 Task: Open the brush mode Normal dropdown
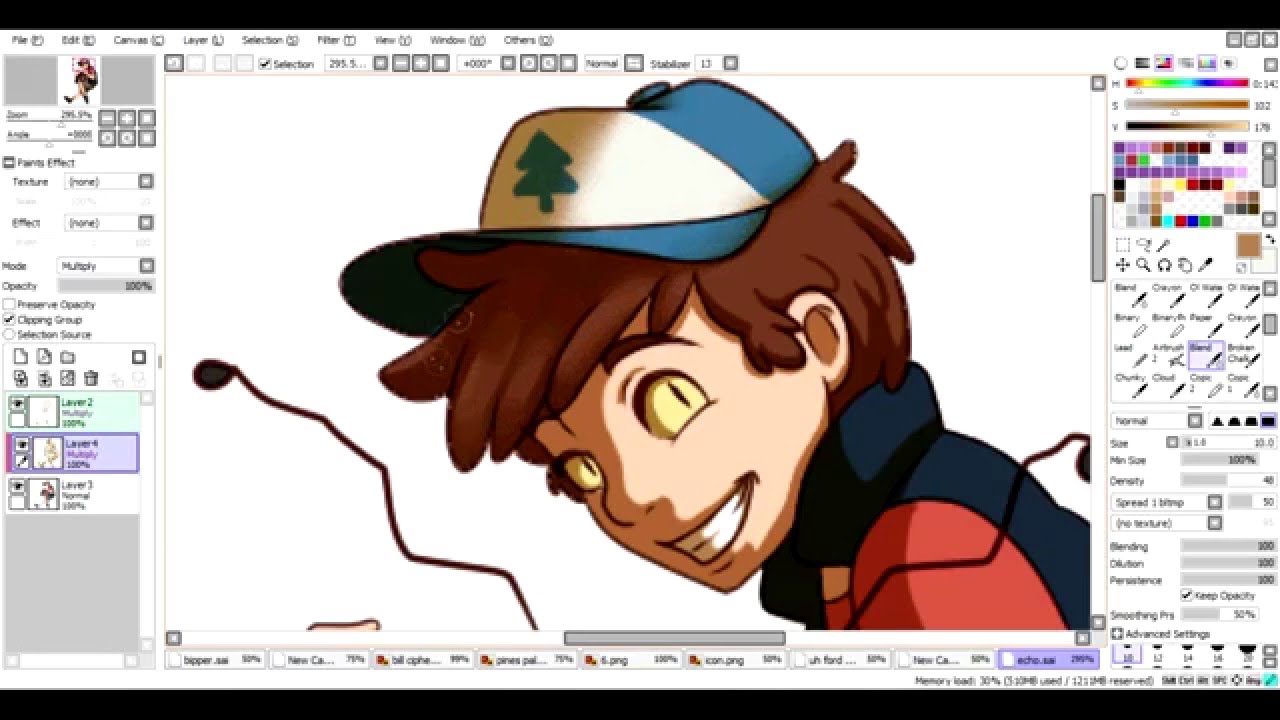pos(1195,421)
